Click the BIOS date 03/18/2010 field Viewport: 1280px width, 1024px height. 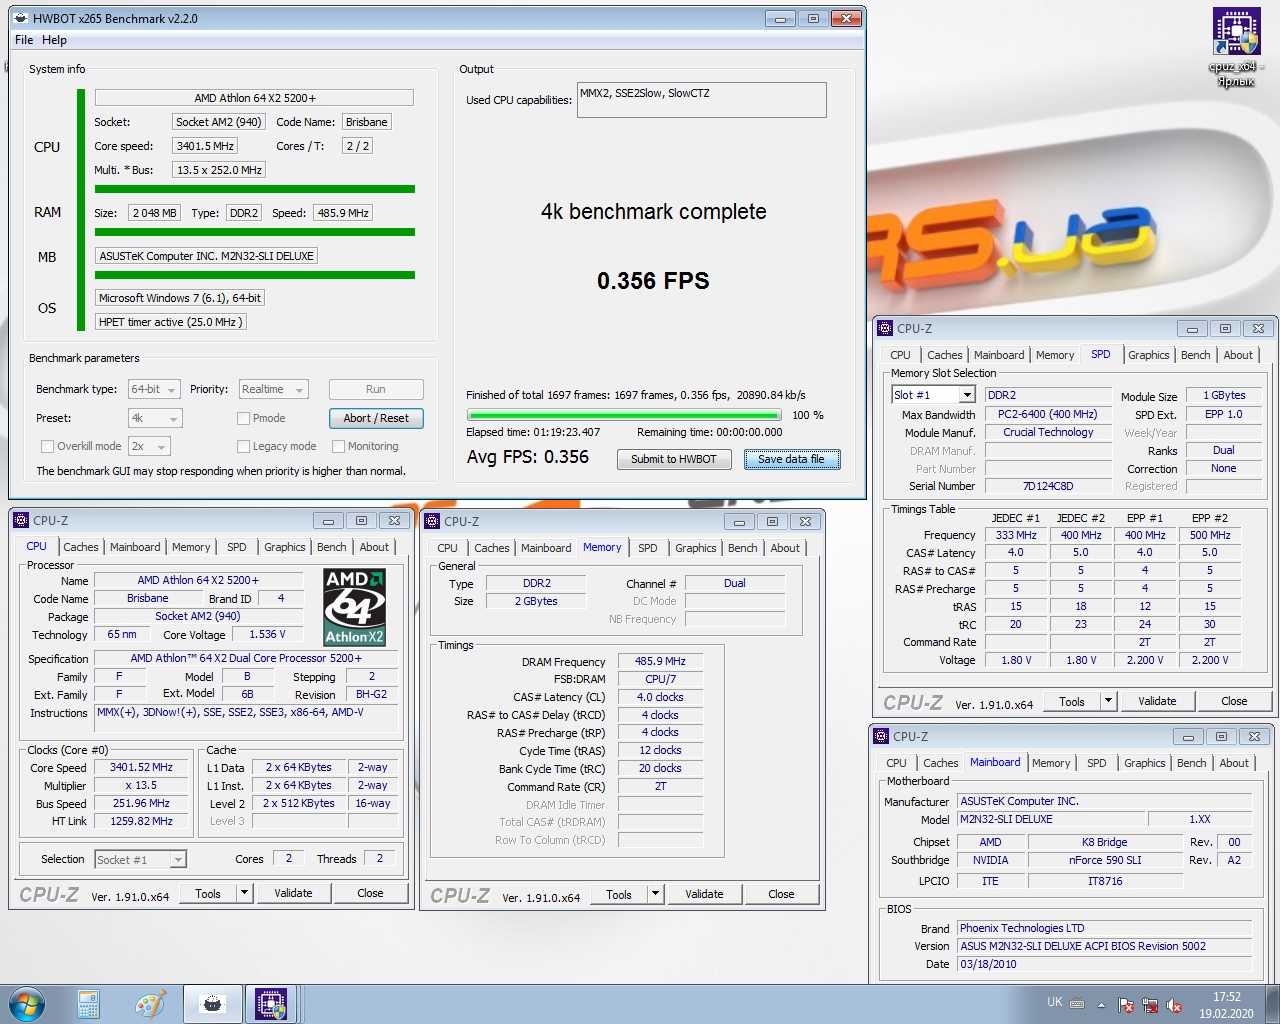1104,964
